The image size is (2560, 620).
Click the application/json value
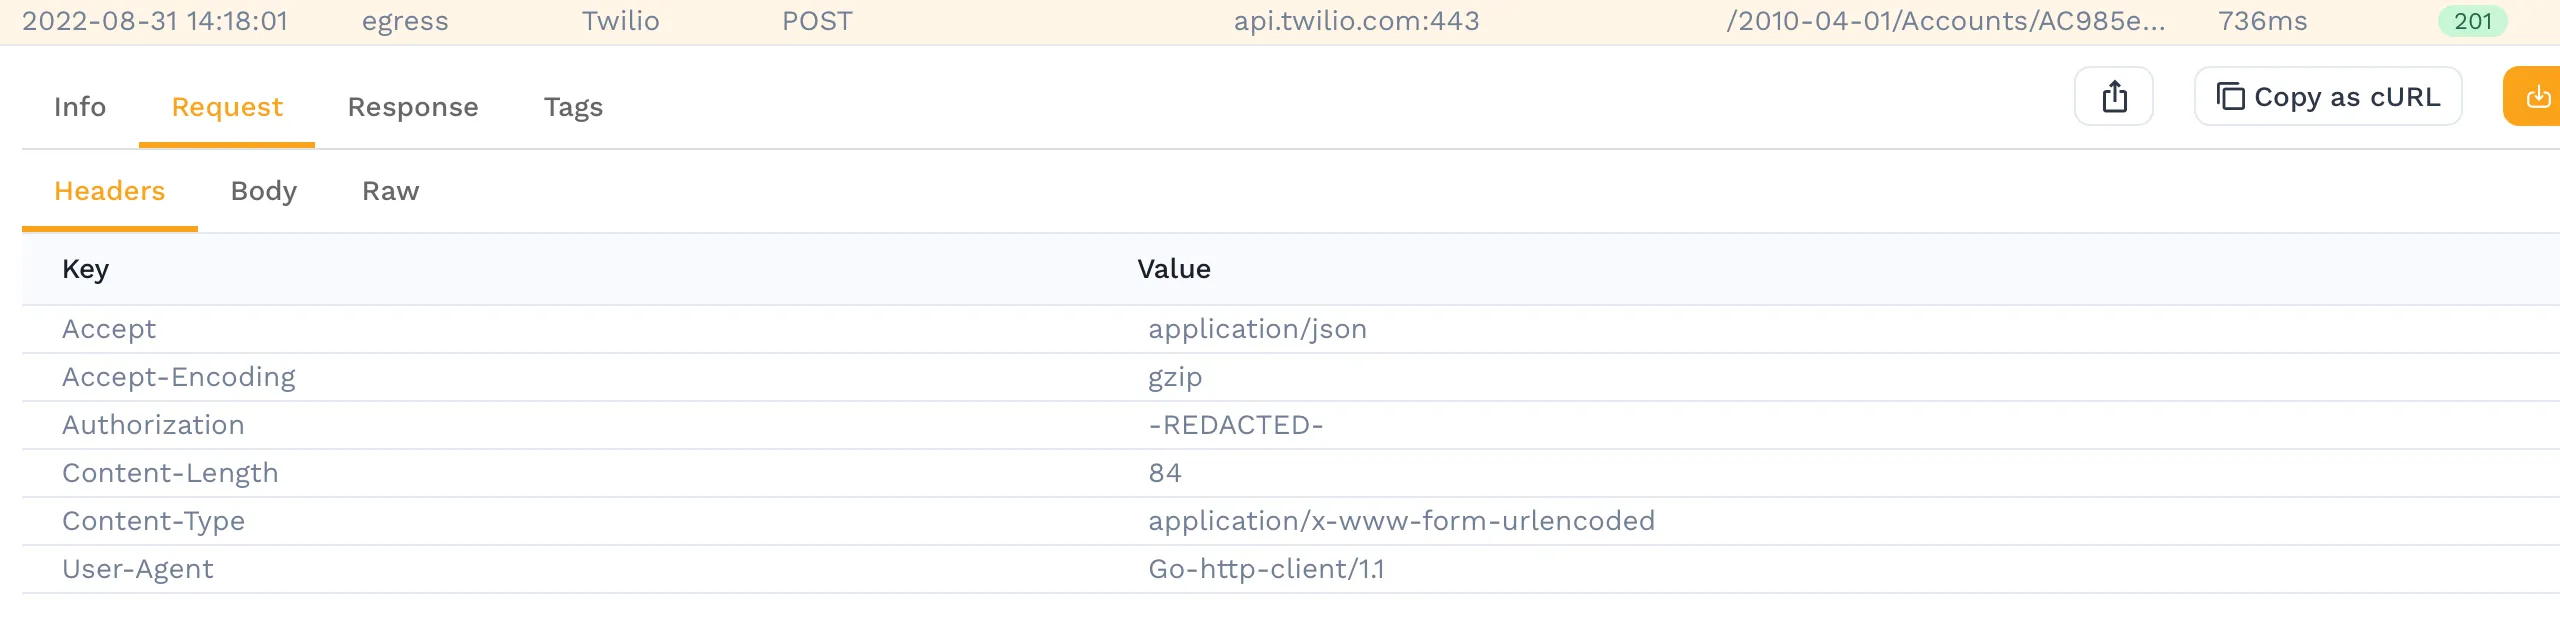pyautogui.click(x=1257, y=329)
